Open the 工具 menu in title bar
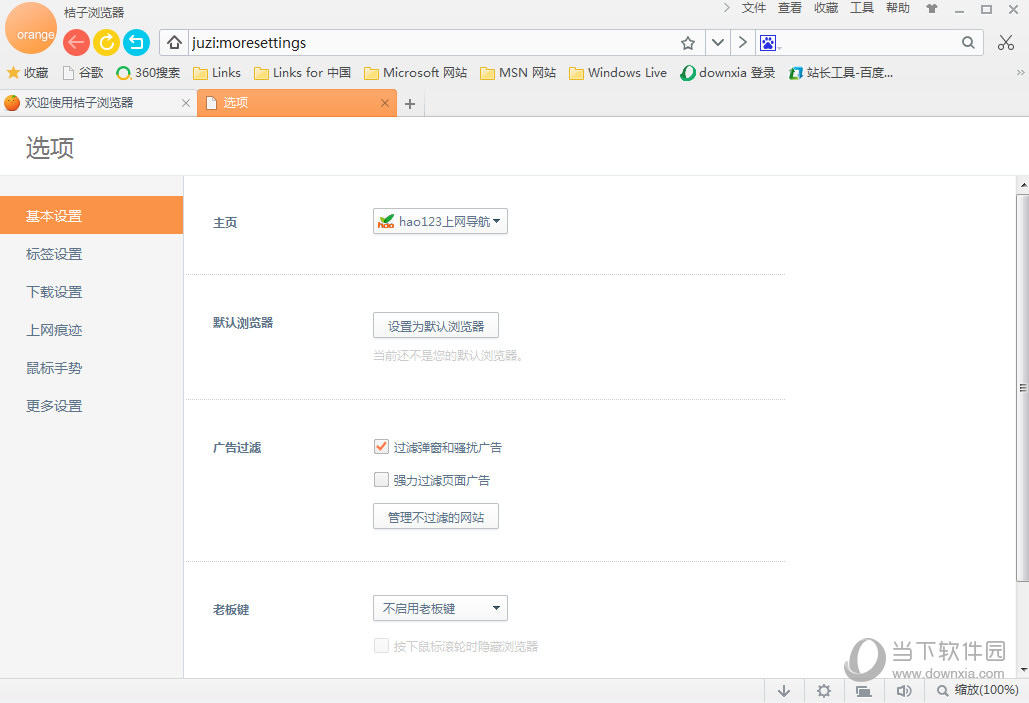The image size is (1029, 703). pos(861,8)
